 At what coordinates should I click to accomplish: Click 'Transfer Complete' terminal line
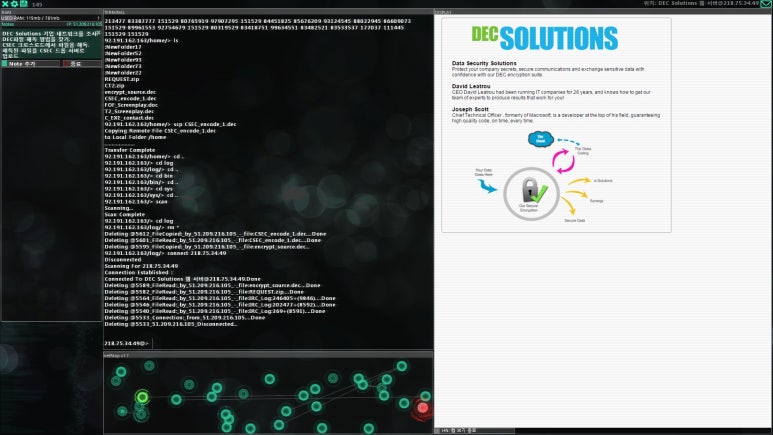click(130, 150)
